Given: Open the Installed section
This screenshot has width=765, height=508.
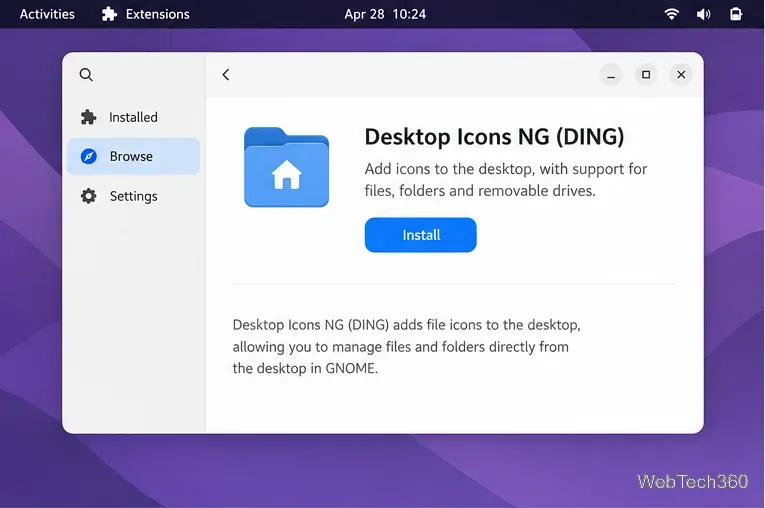Looking at the screenshot, I should coord(133,117).
